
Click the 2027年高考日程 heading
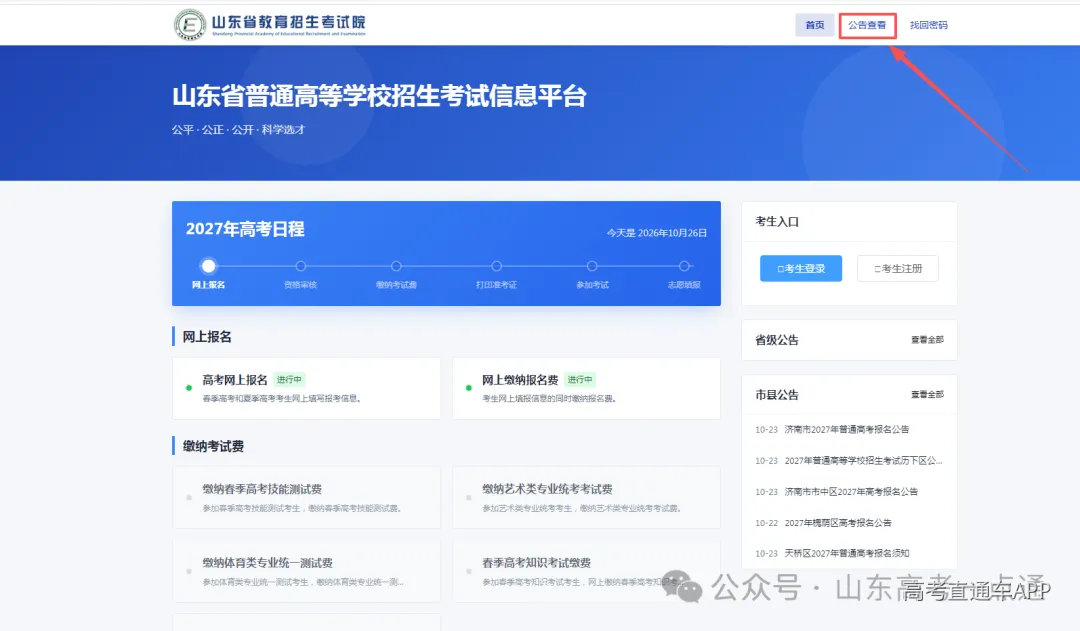(245, 229)
